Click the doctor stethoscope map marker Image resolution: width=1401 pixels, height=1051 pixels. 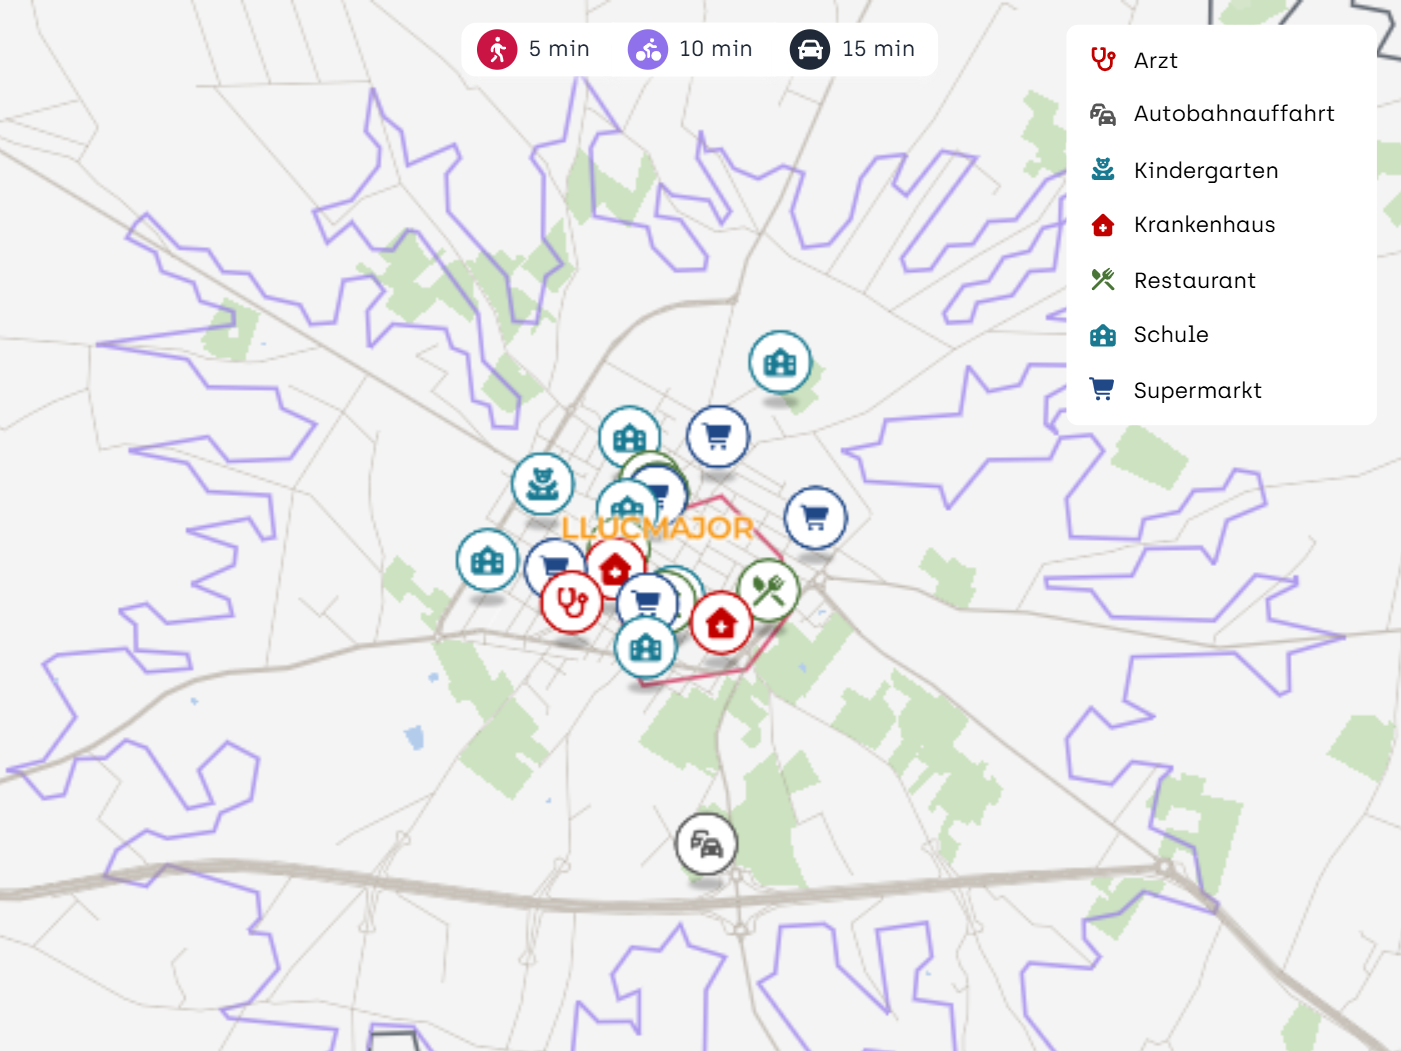pyautogui.click(x=571, y=603)
